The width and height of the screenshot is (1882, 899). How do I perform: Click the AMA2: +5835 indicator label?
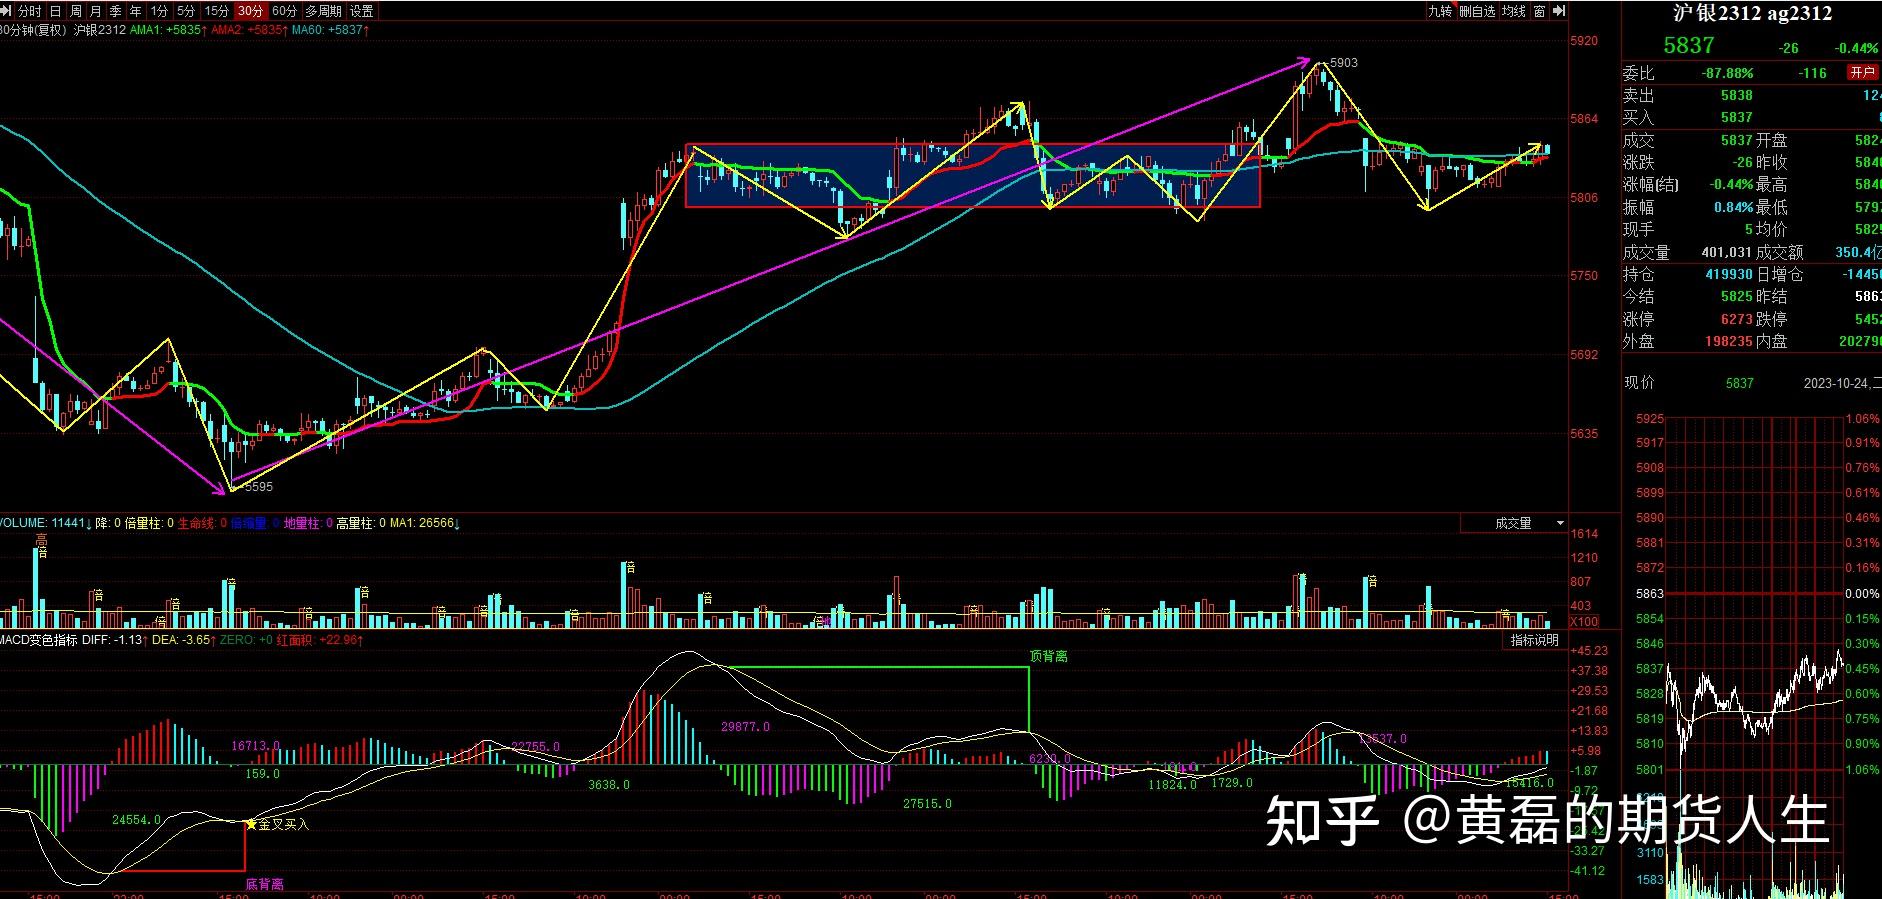tap(249, 30)
